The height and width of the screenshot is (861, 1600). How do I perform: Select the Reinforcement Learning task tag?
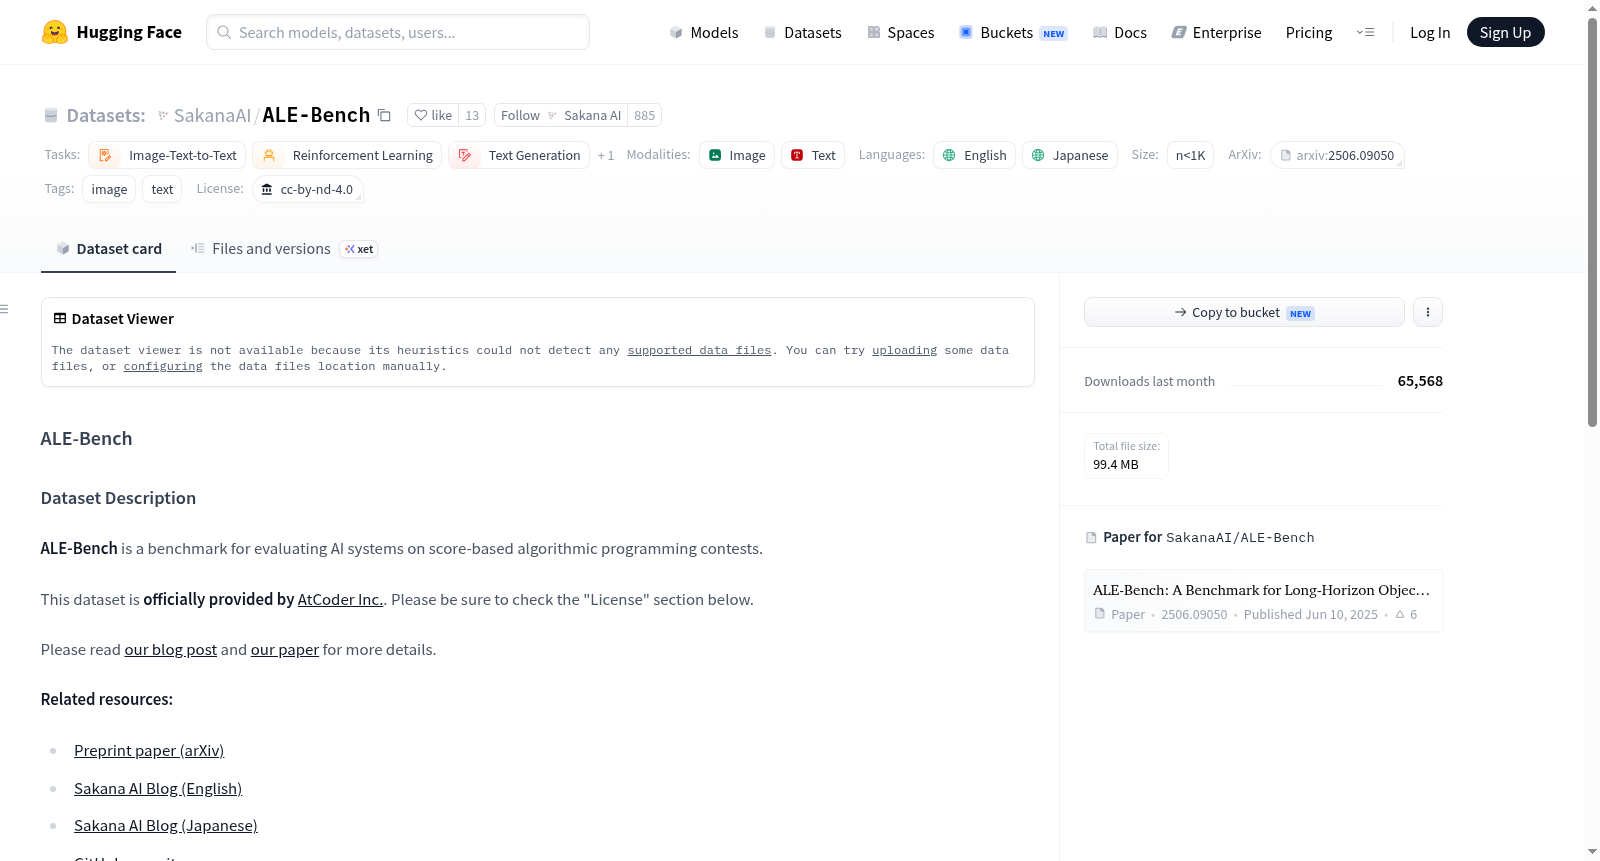[x=347, y=155]
